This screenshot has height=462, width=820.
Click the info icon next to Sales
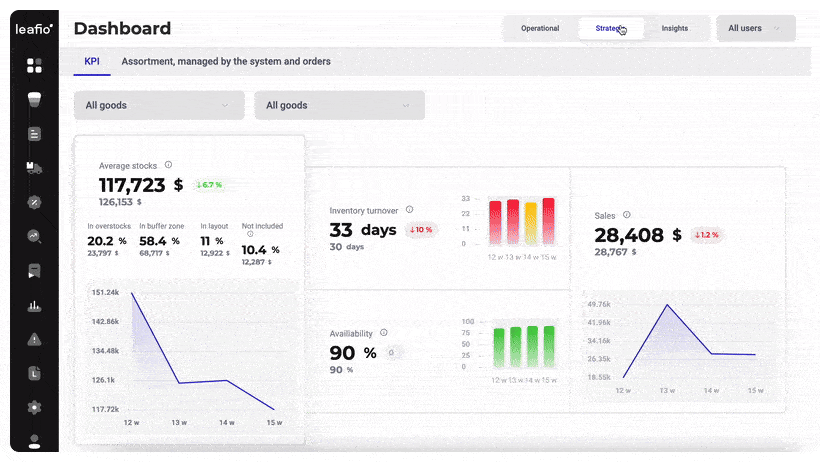pyautogui.click(x=627, y=214)
